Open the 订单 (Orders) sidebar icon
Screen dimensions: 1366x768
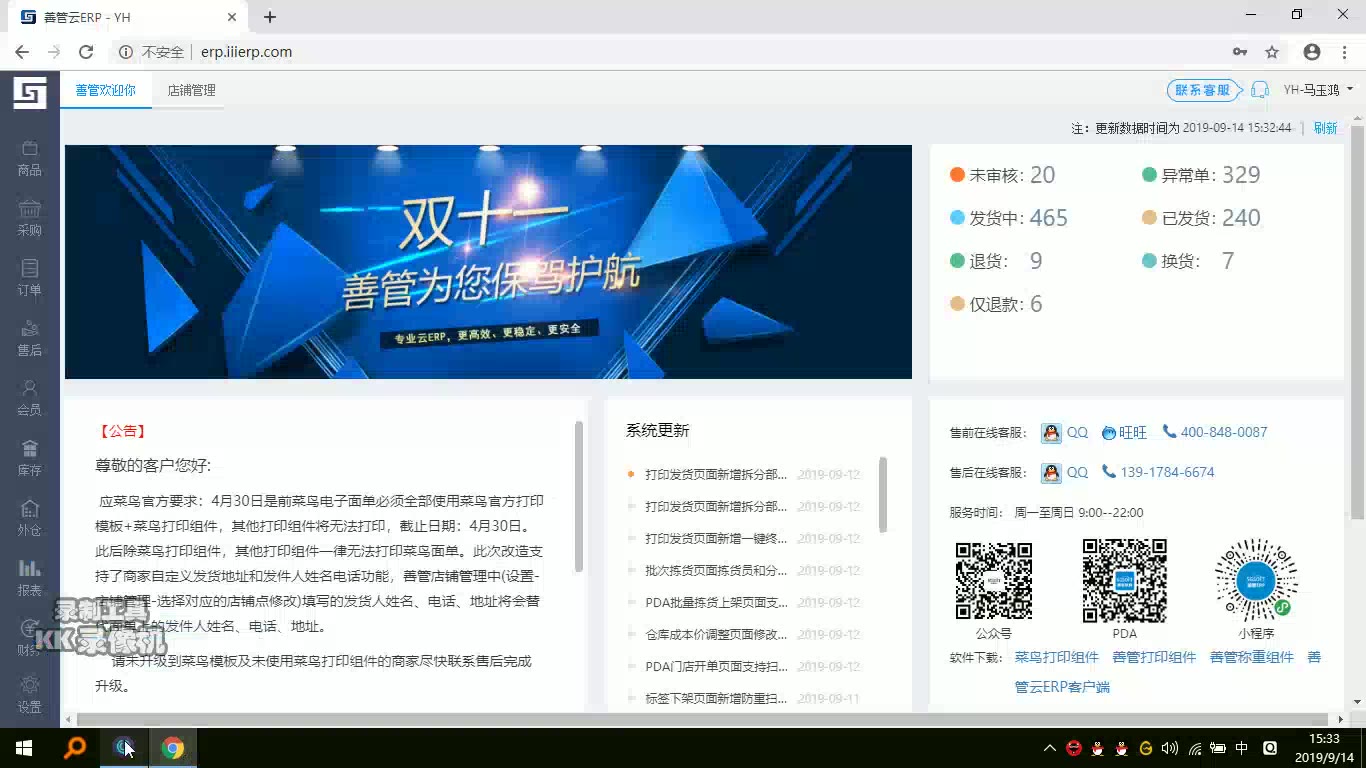(x=29, y=278)
